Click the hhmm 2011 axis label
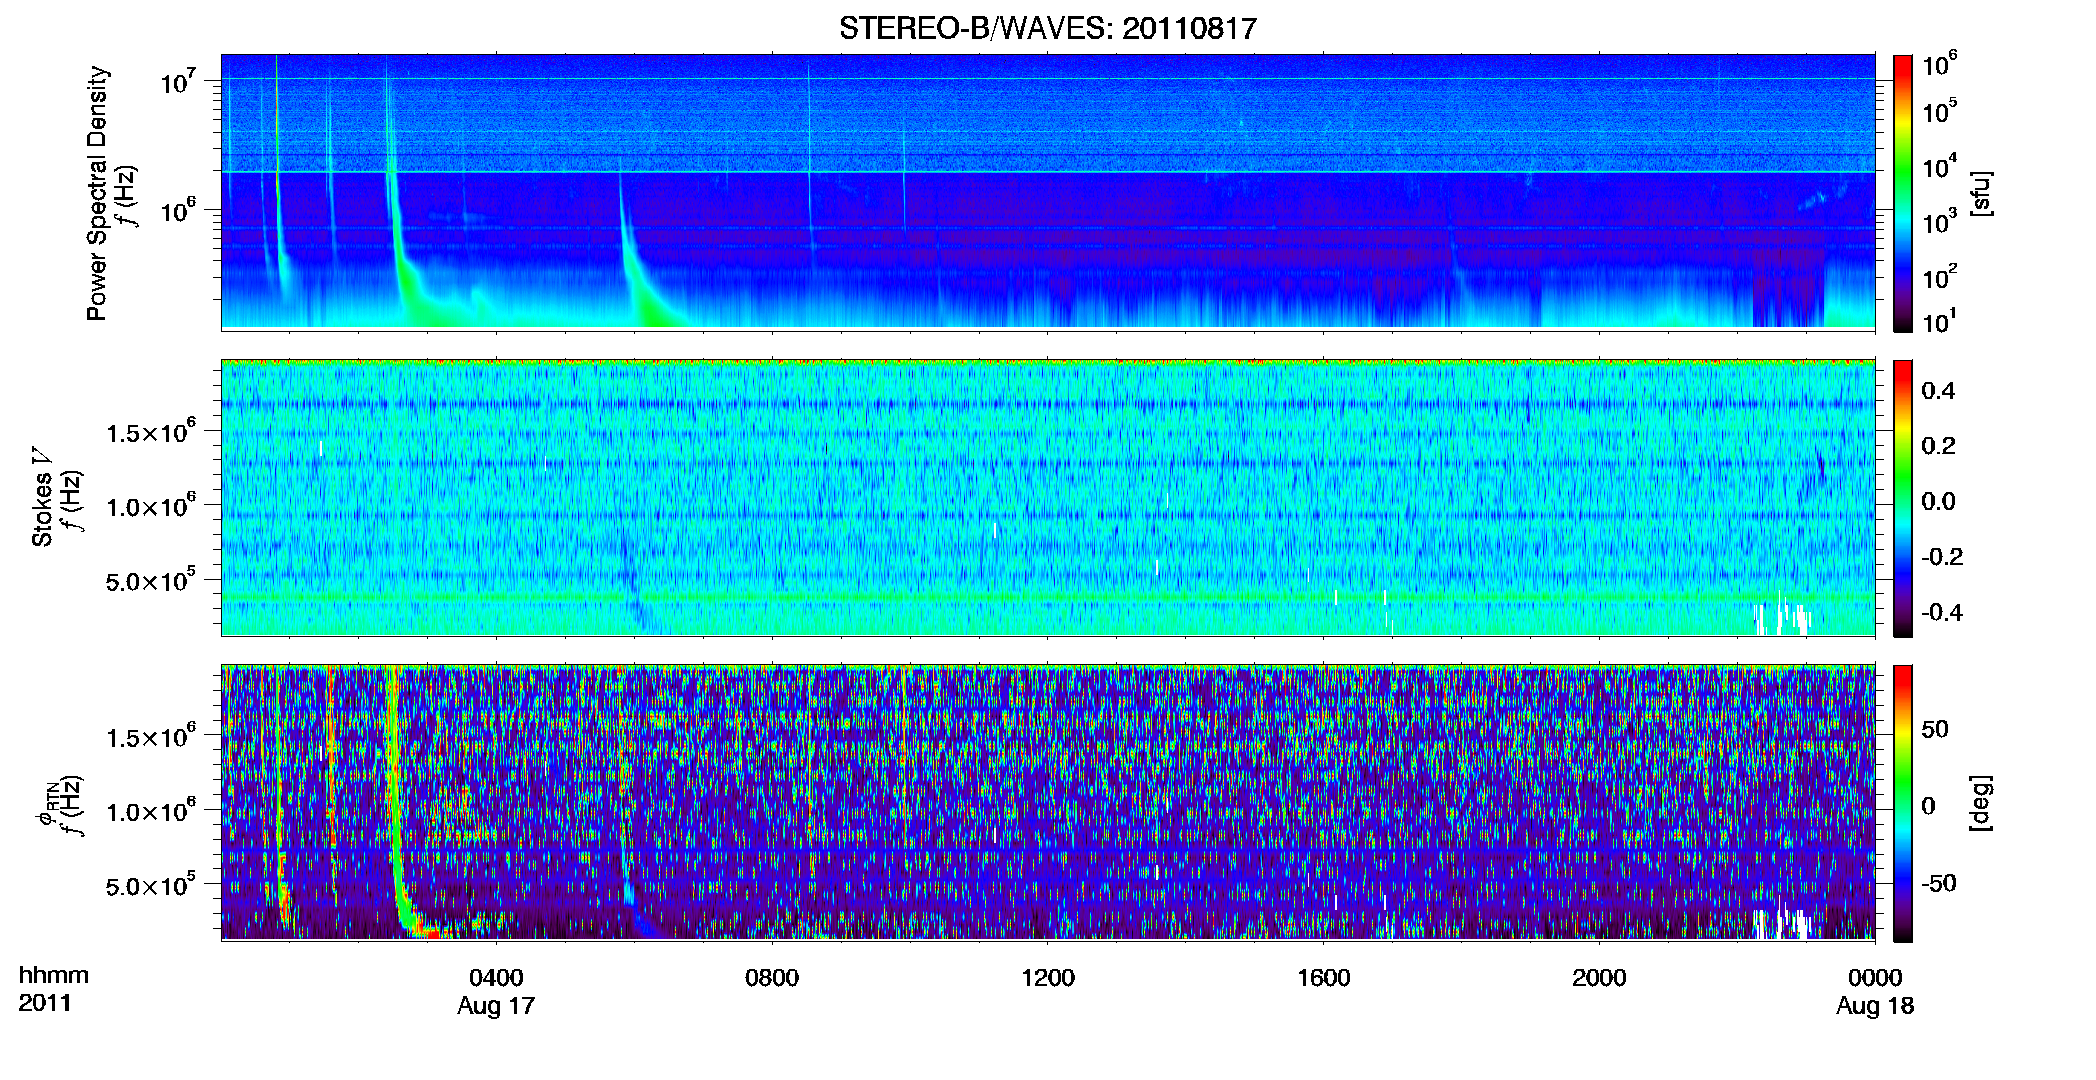The width and height of the screenshot is (2096, 1080). pos(53,989)
